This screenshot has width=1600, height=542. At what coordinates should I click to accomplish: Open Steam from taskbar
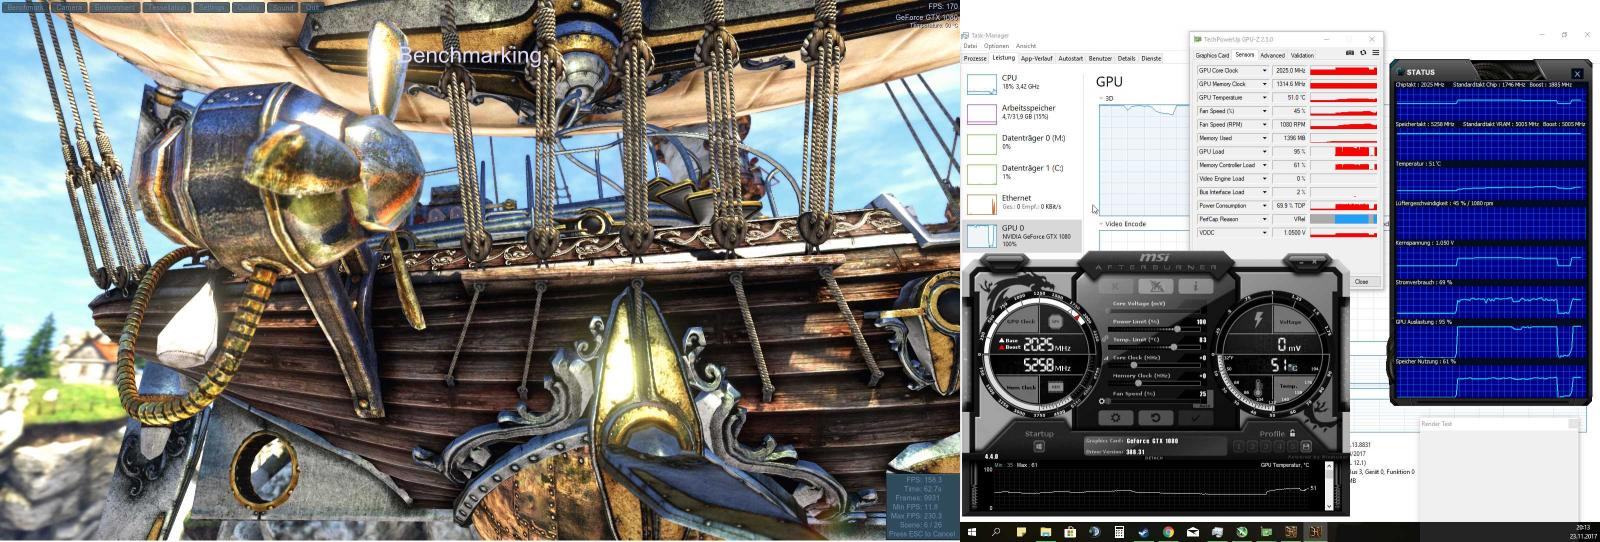[x=1144, y=532]
